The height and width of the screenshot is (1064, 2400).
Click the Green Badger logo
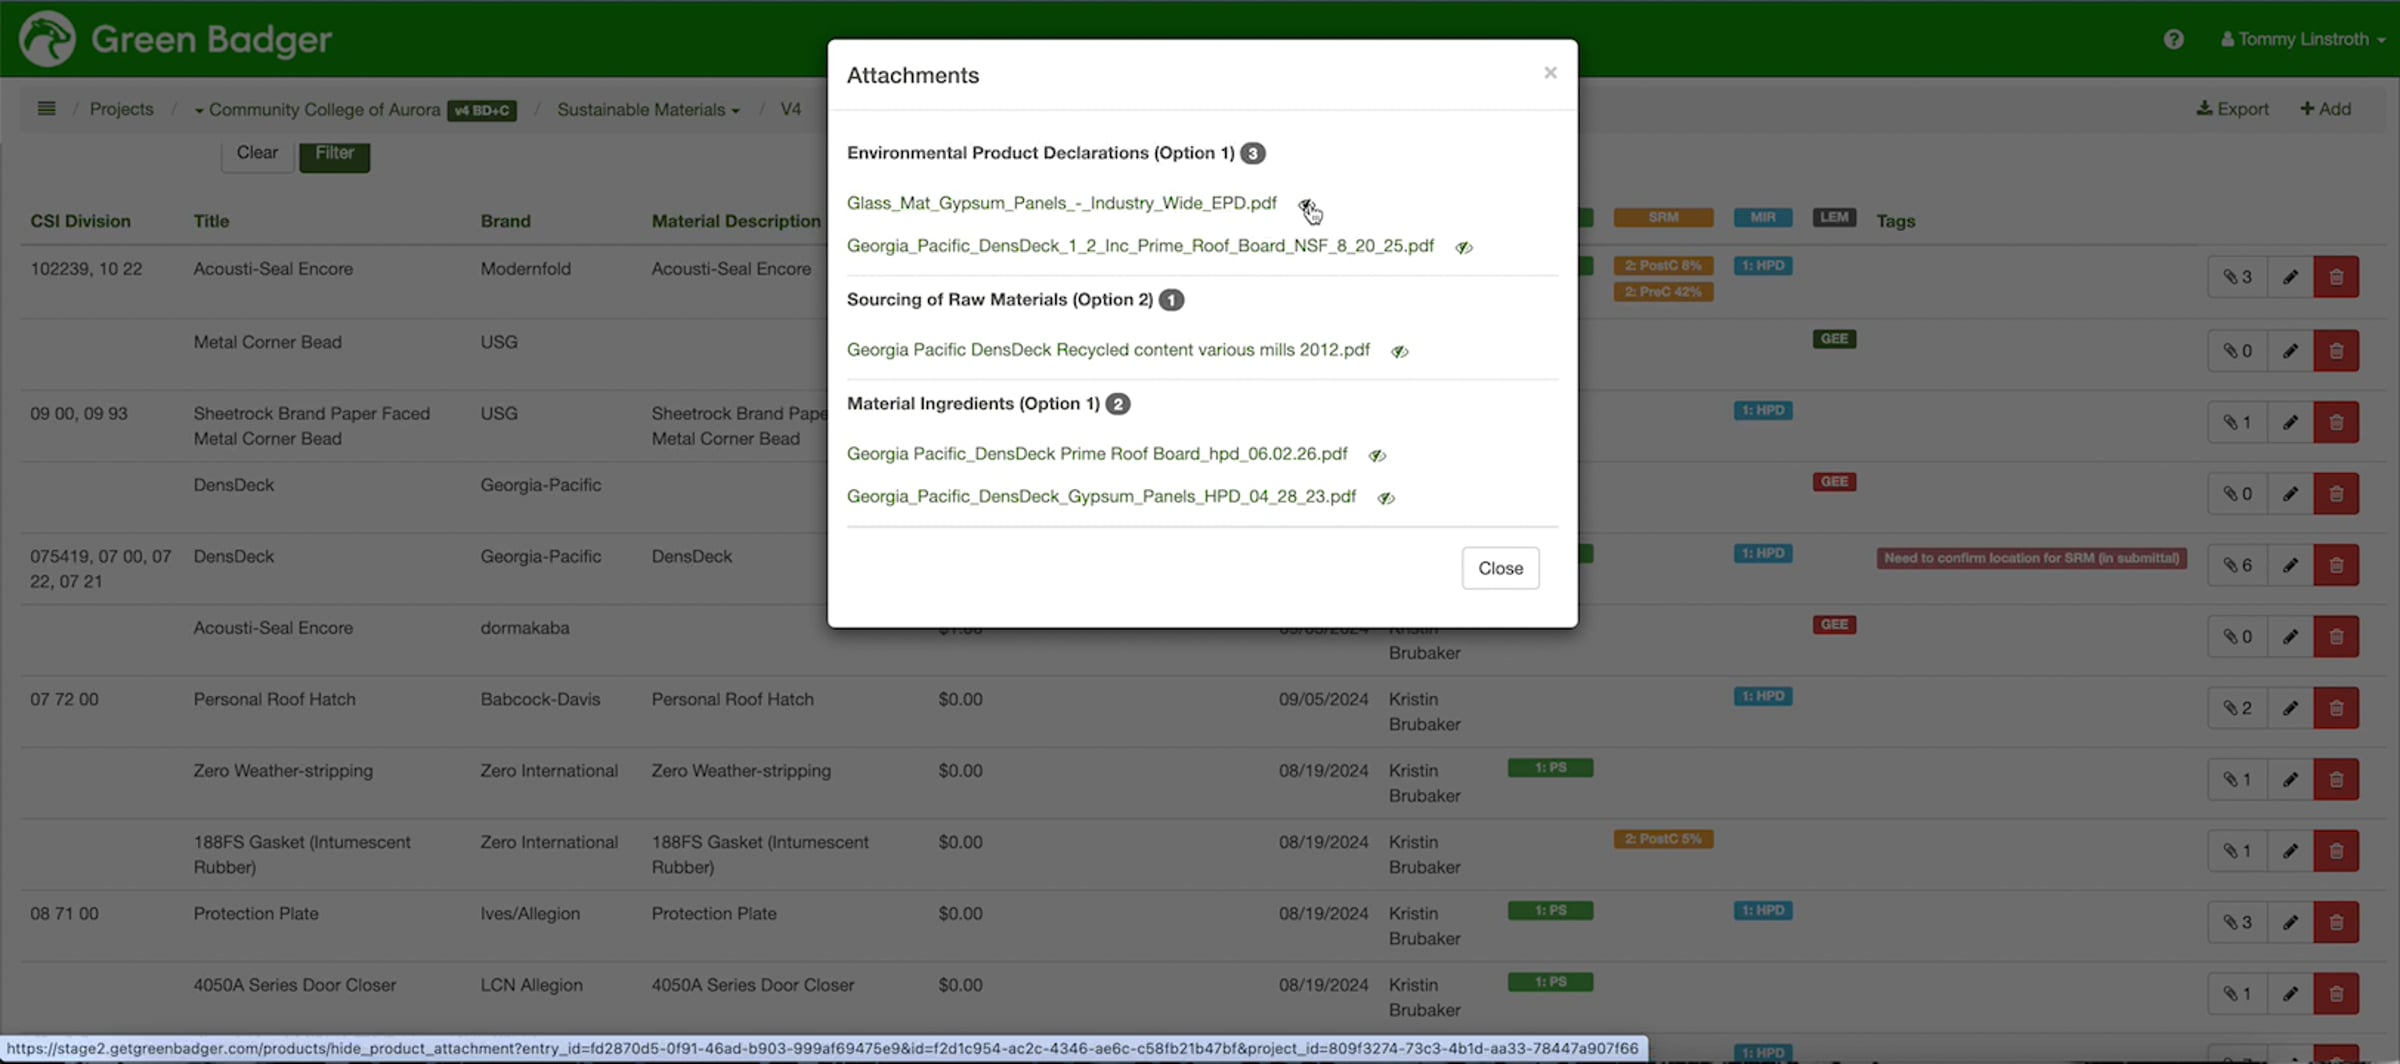[176, 39]
